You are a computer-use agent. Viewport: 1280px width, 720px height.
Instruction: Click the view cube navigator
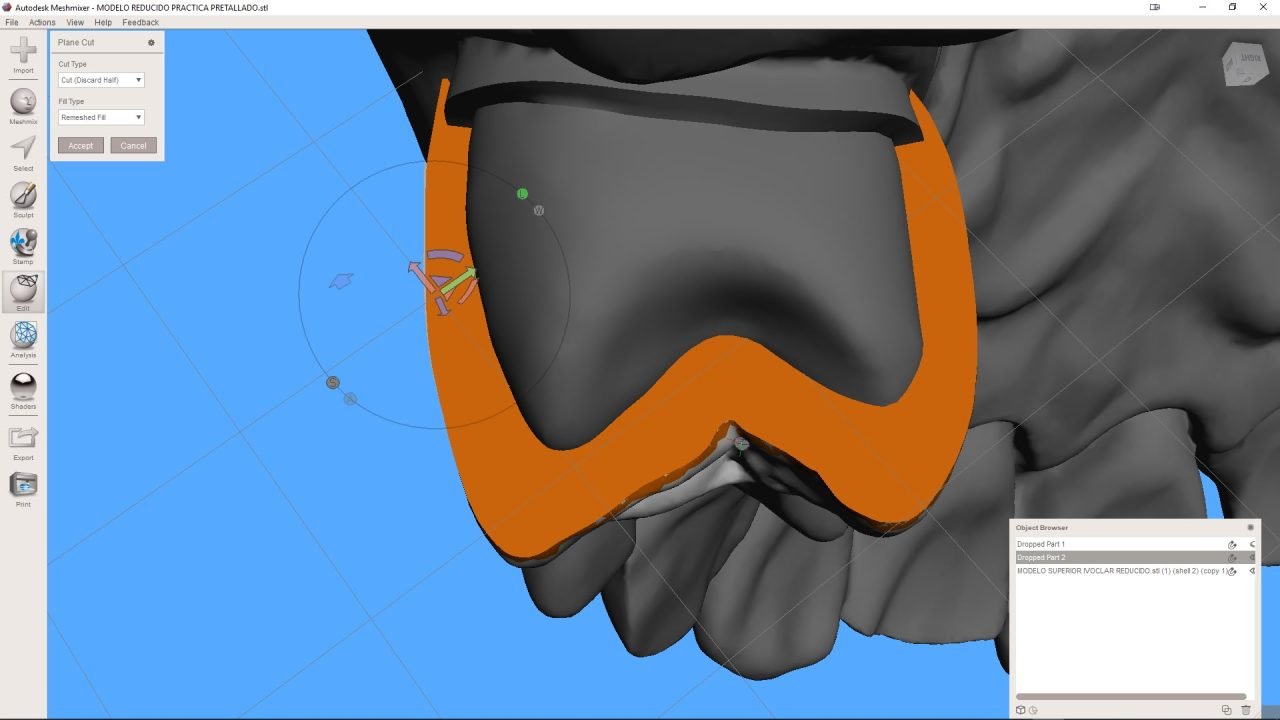pos(1243,64)
